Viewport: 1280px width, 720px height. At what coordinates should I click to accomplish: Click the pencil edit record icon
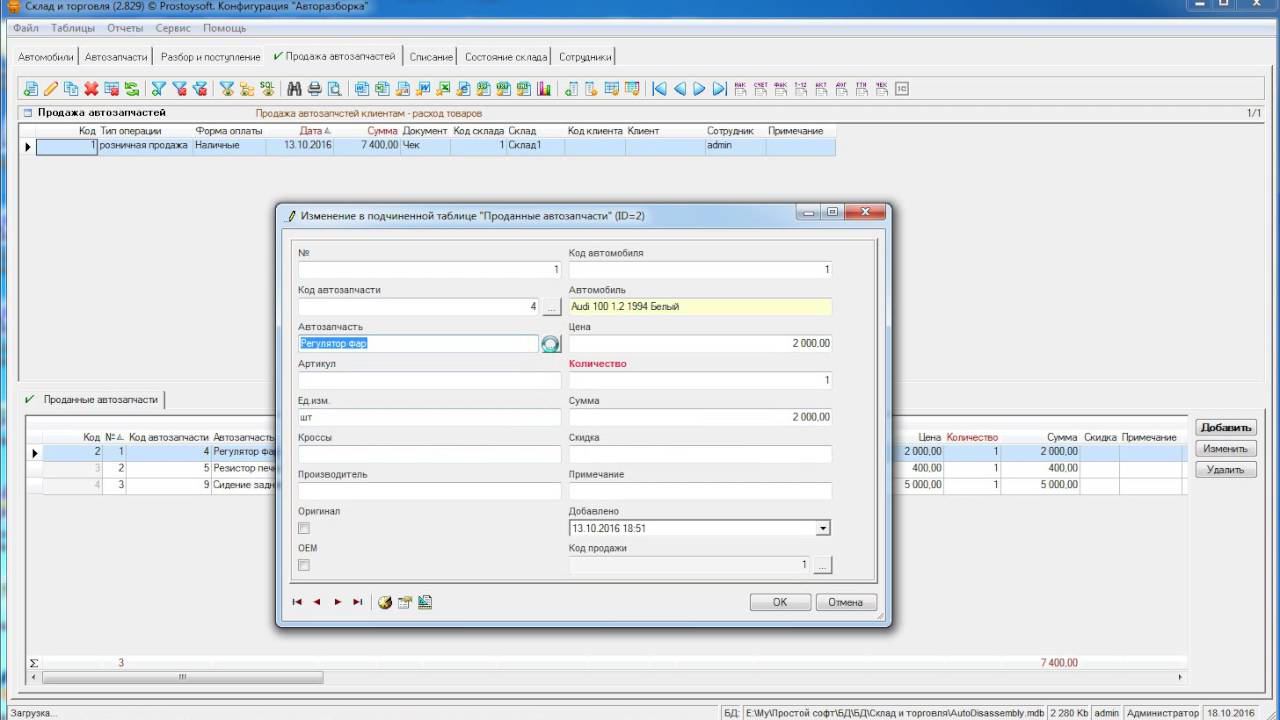(x=51, y=89)
